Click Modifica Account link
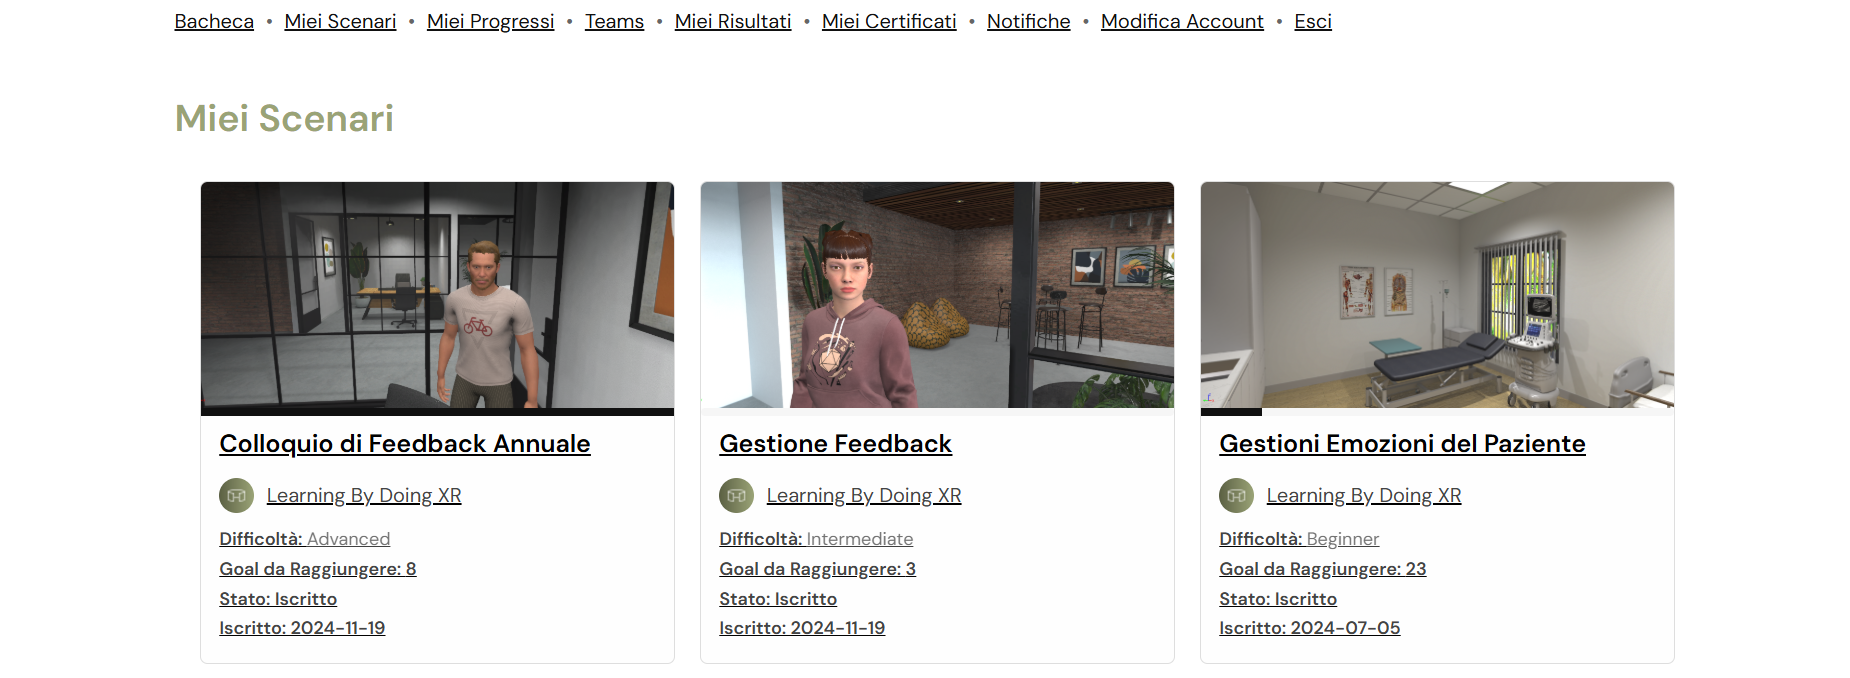 1182,21
